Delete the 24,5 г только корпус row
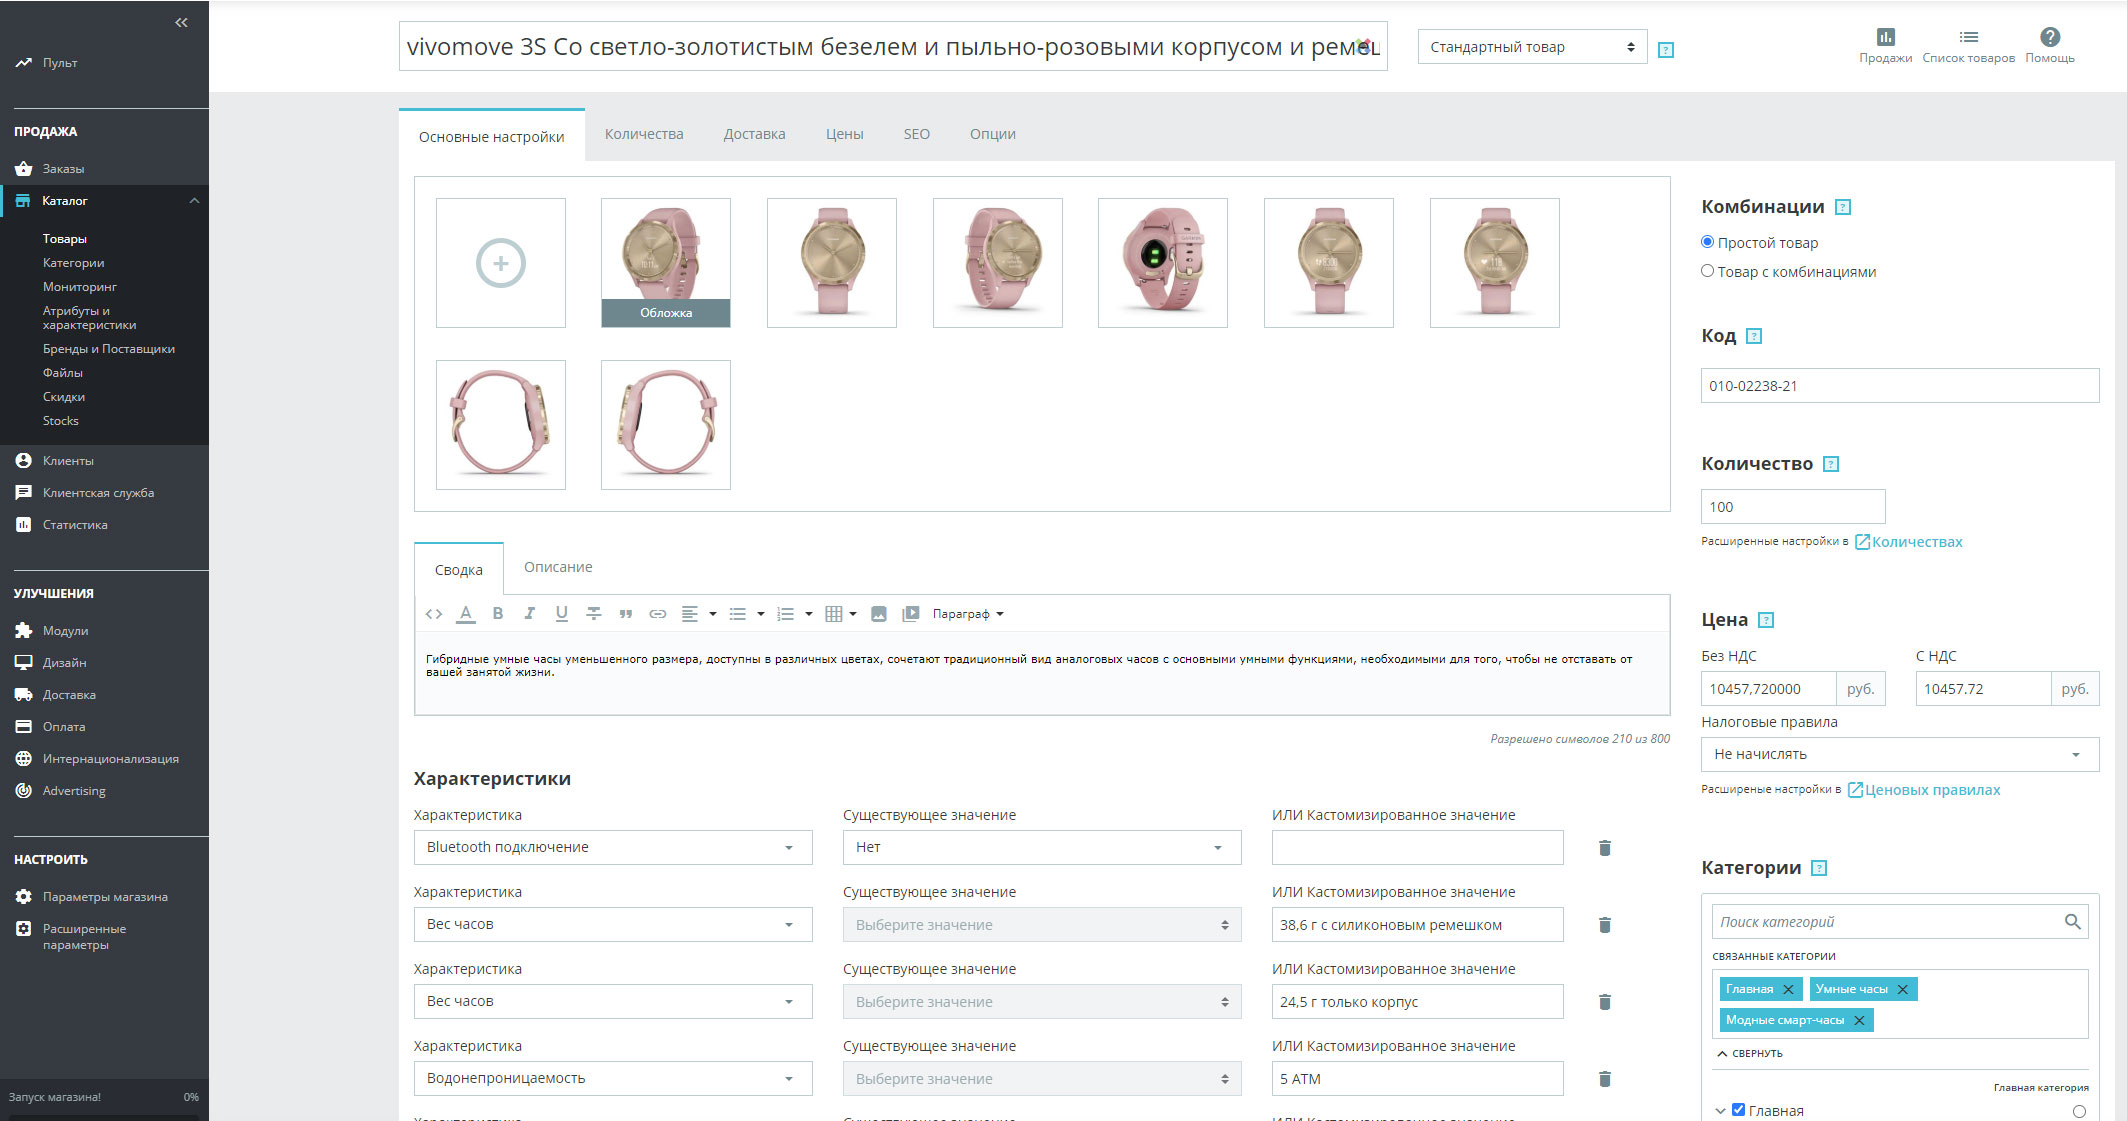 pos(1605,1002)
